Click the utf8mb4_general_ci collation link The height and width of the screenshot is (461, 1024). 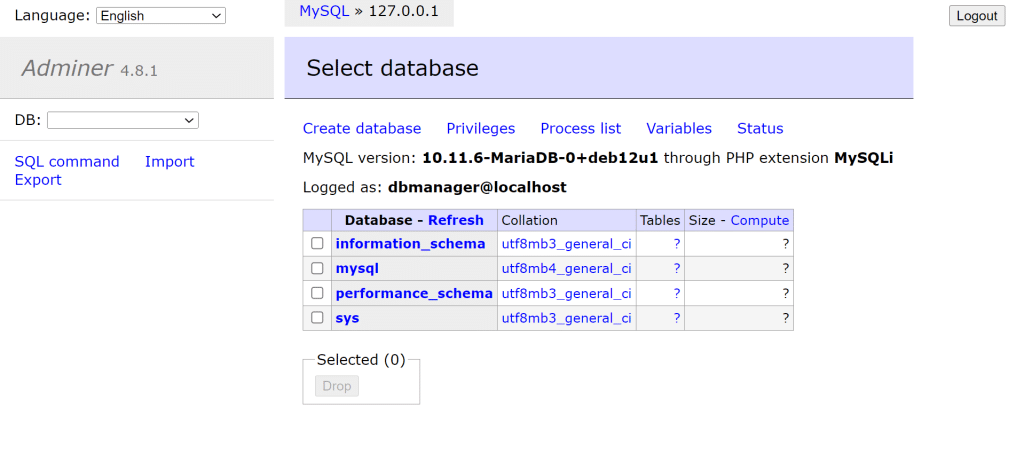566,269
